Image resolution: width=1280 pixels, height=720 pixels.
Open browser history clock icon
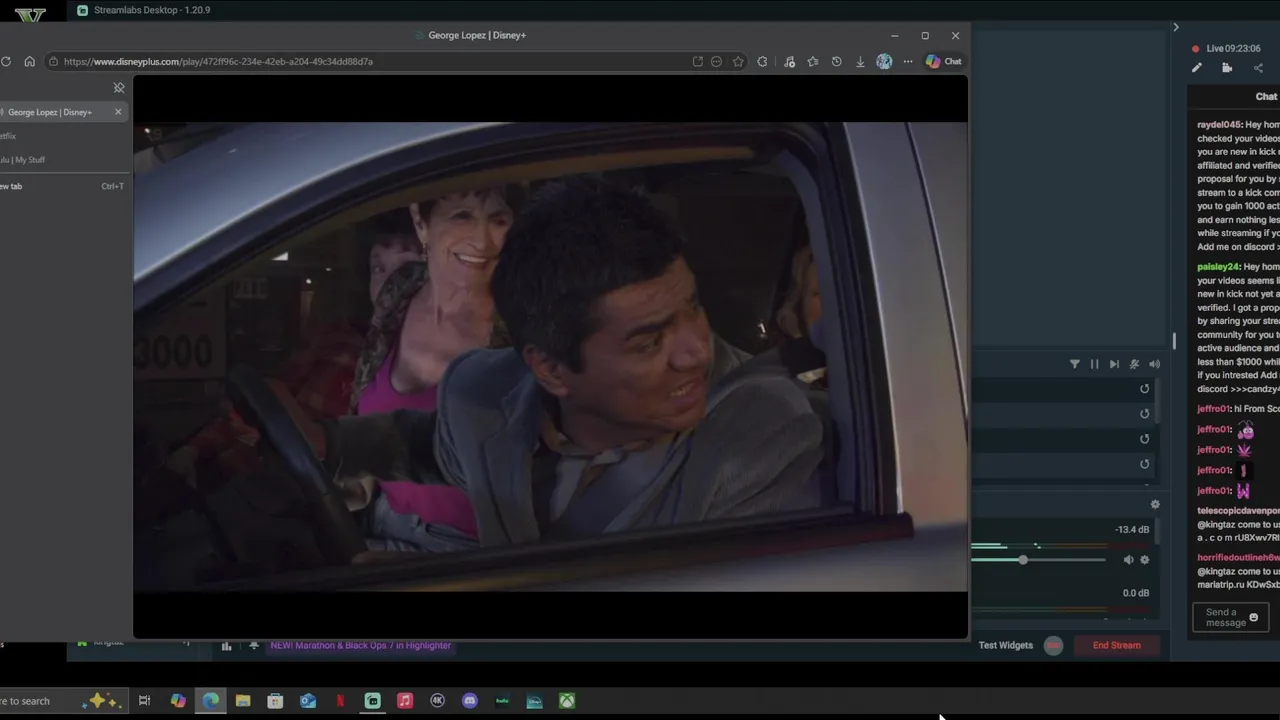pyautogui.click(x=836, y=61)
